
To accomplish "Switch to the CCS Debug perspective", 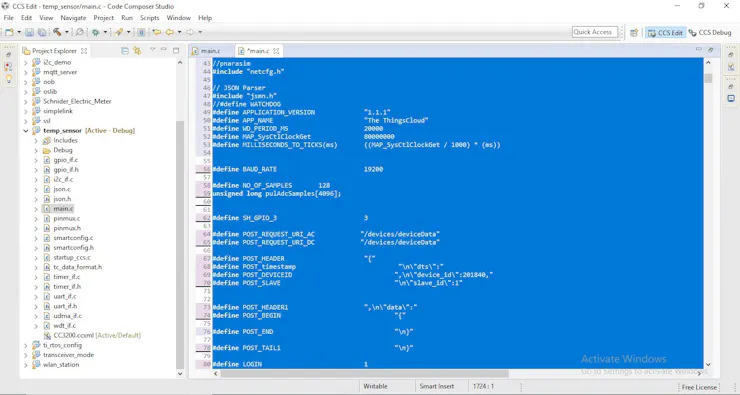I will tap(710, 33).
